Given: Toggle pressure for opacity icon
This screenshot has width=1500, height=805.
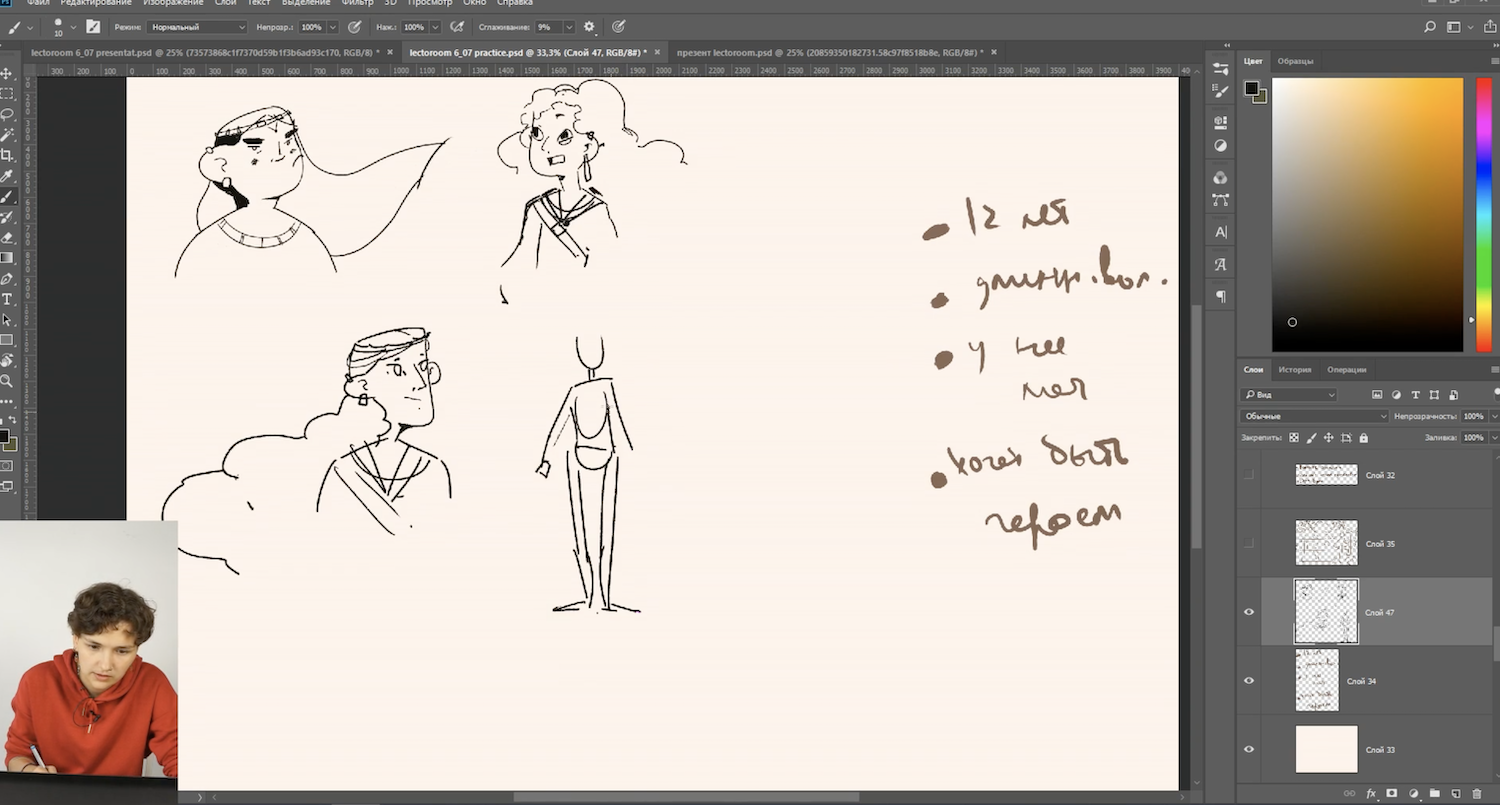Looking at the screenshot, I should click(354, 27).
